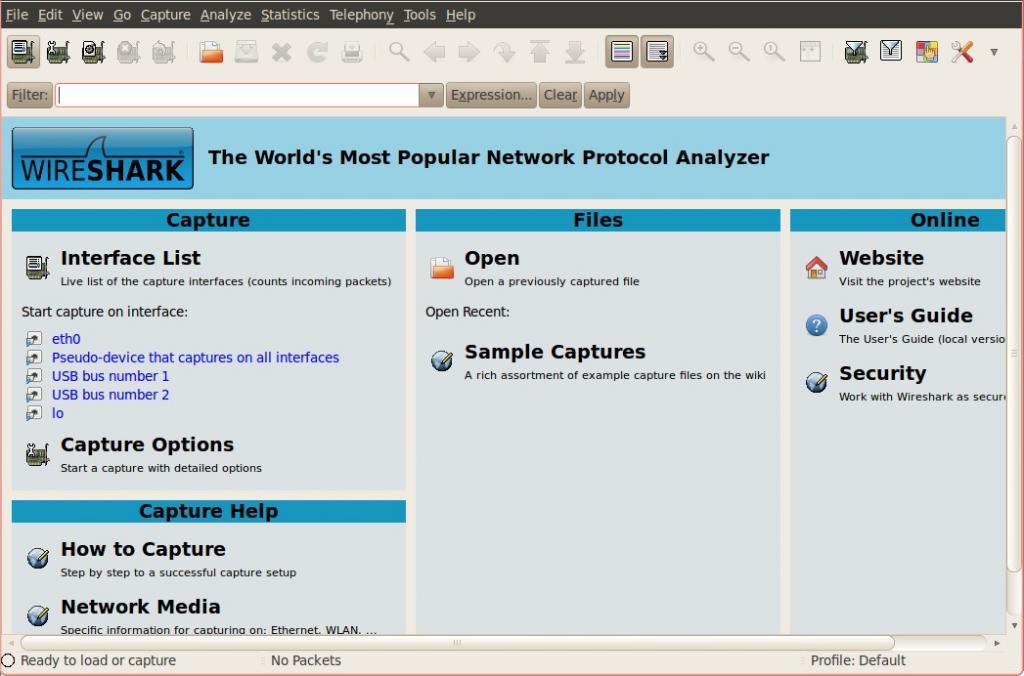
Task: Click icon beside lo interface
Action: click(33, 413)
